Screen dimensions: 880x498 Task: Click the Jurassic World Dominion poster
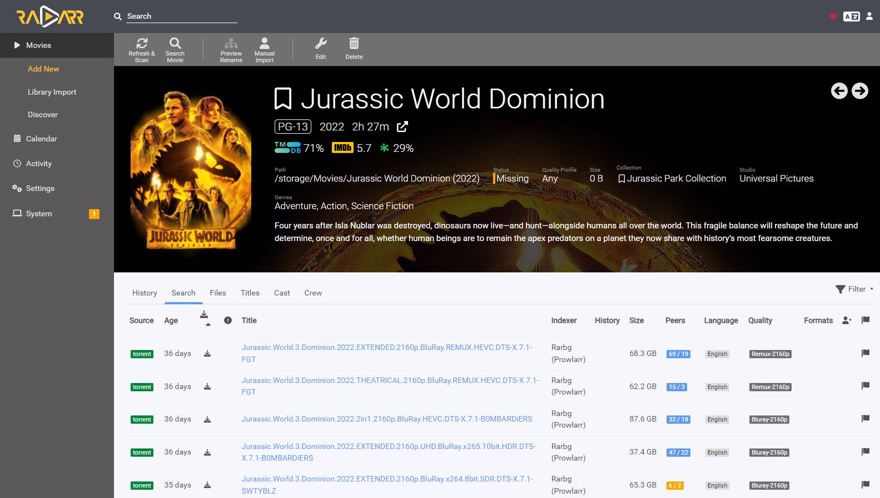pyautogui.click(x=190, y=168)
